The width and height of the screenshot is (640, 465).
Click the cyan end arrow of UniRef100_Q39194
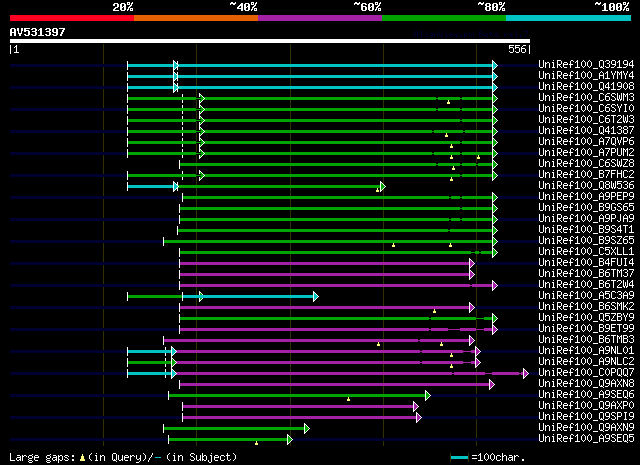coord(495,65)
